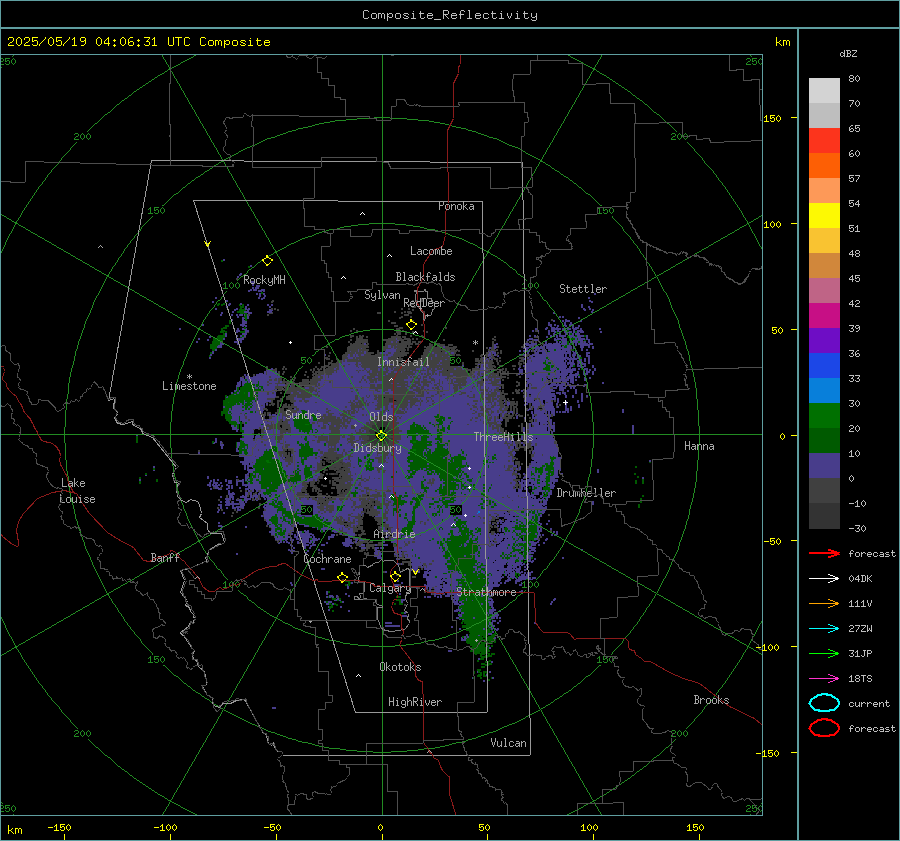Click the yellow diamond marker near Cochrane
Screen dimensions: 900x841
pos(343,577)
